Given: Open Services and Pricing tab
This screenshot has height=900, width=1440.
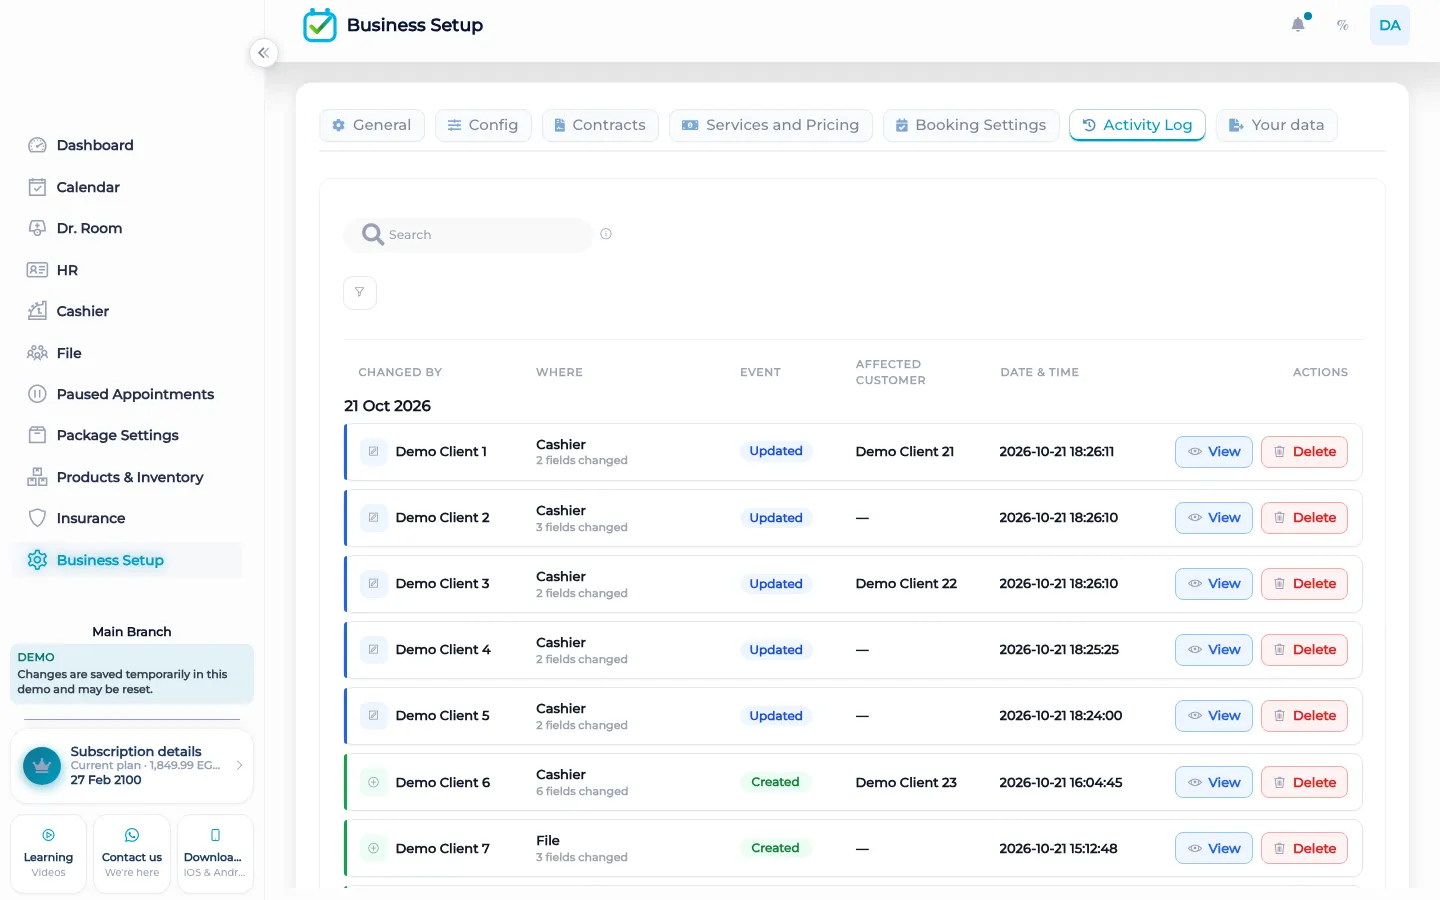Looking at the screenshot, I should (x=771, y=125).
